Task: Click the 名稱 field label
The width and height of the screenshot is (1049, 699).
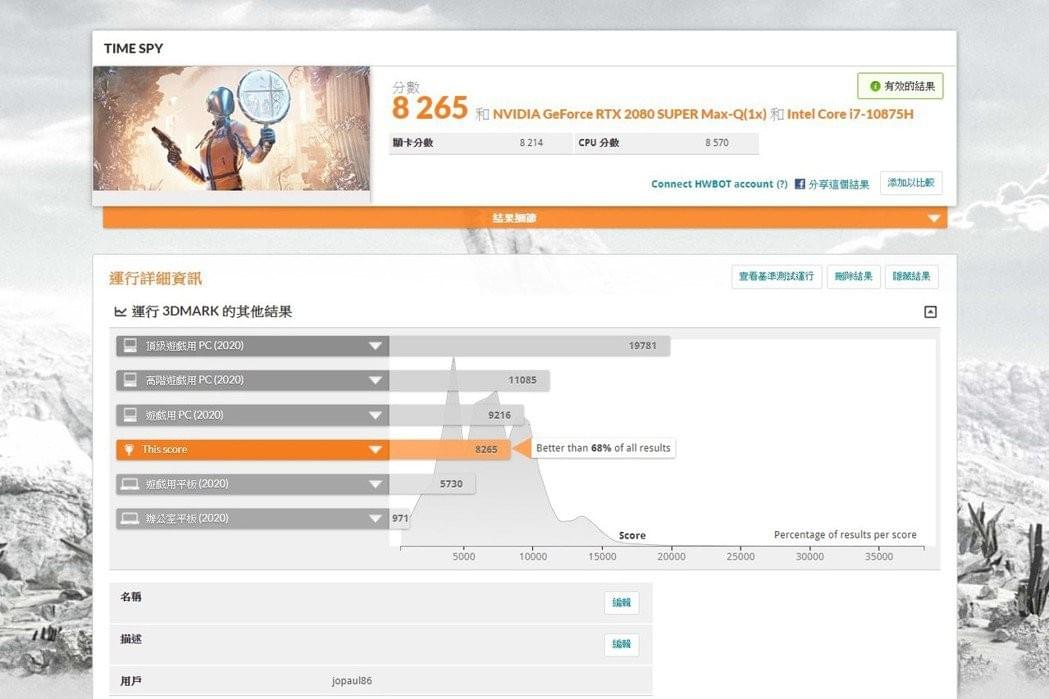Action: click(x=130, y=597)
